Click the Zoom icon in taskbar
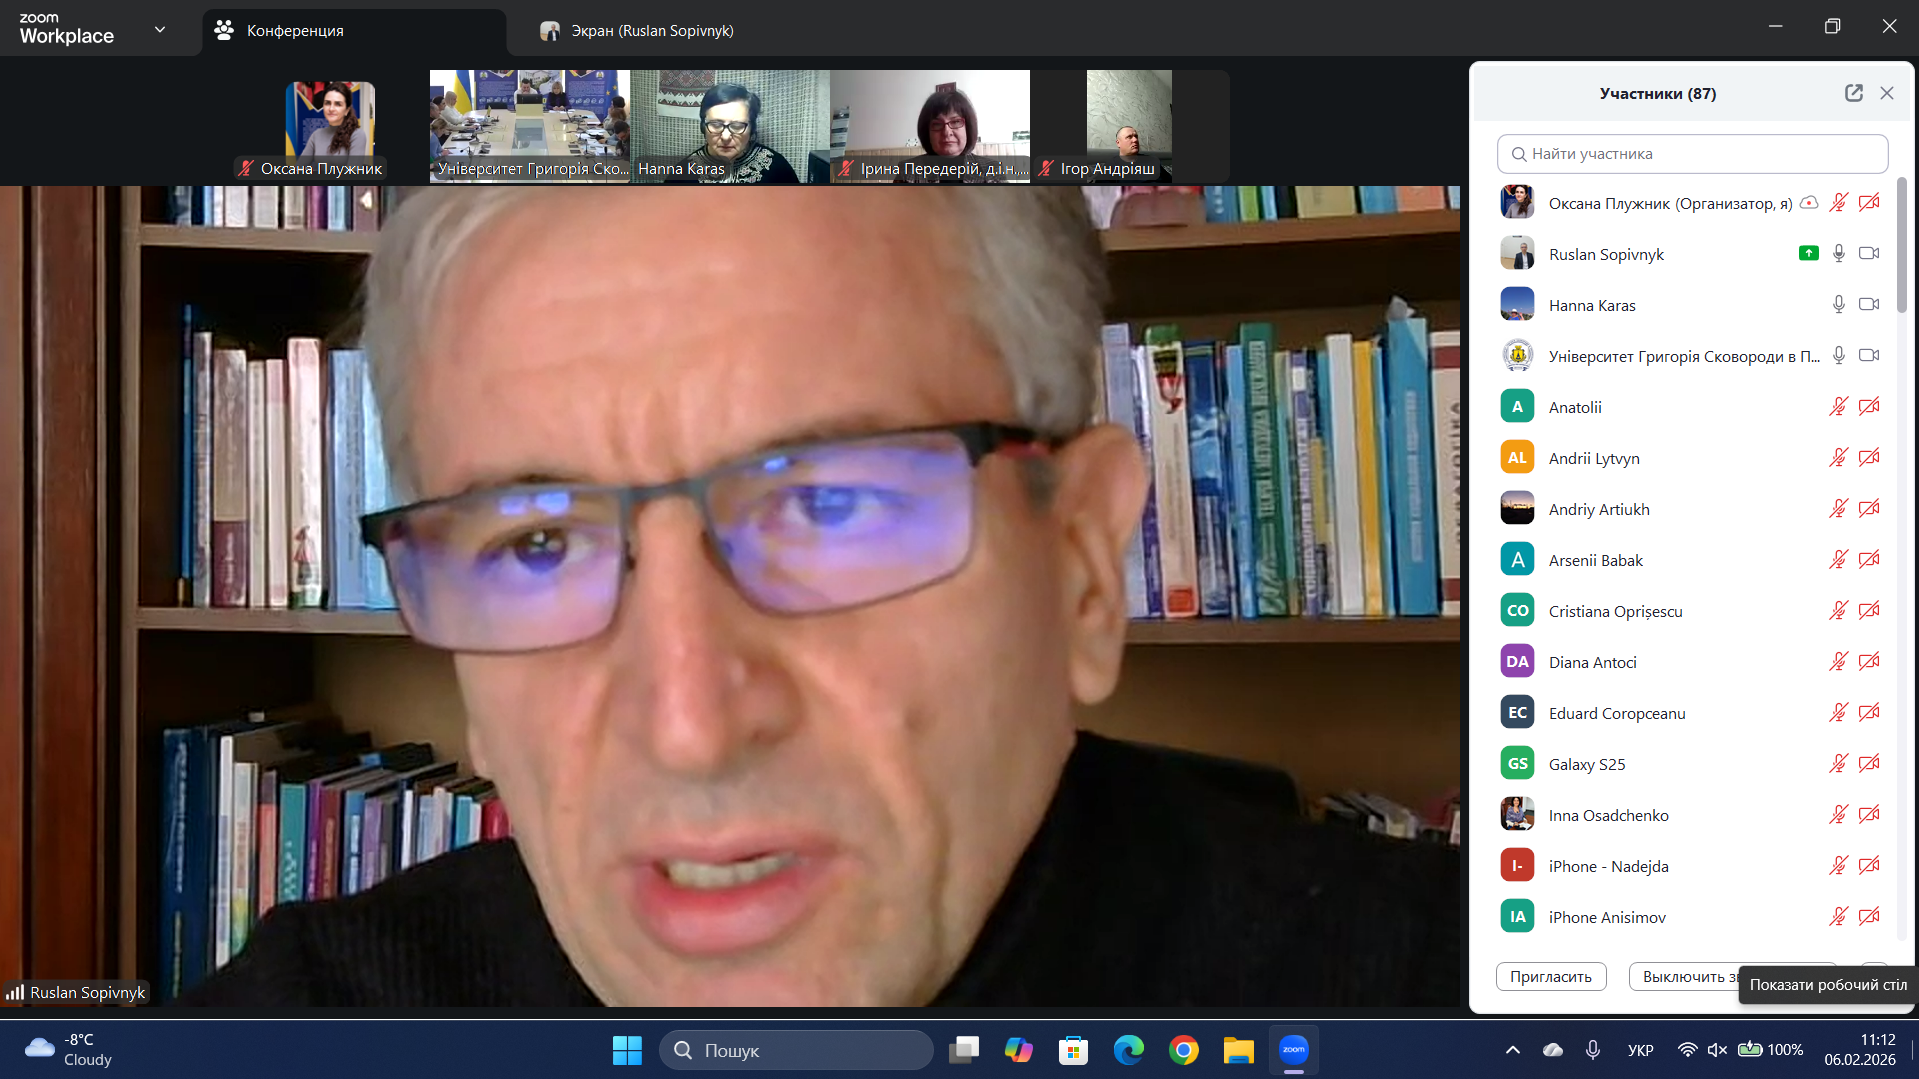This screenshot has height=1079, width=1919. point(1294,1050)
